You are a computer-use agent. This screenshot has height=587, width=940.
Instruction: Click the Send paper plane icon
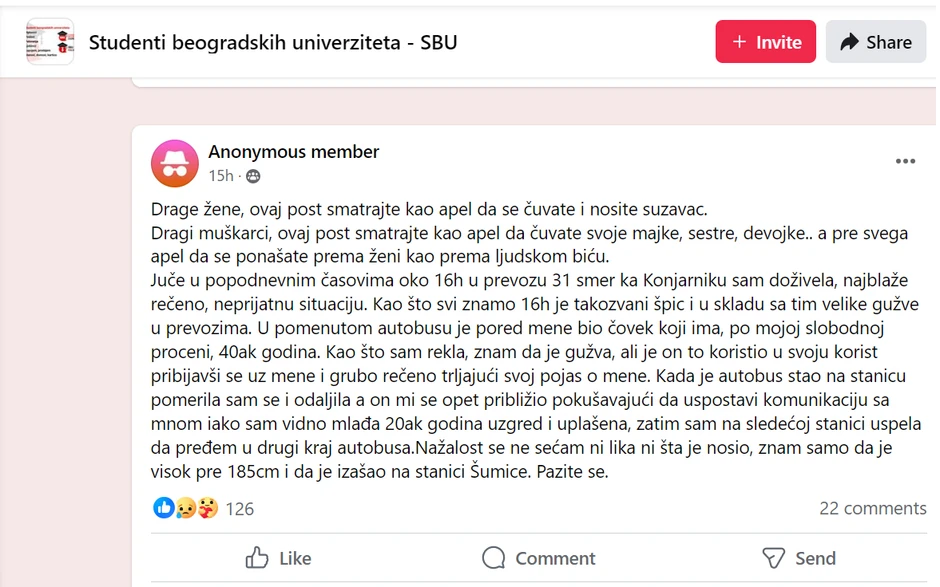772,558
